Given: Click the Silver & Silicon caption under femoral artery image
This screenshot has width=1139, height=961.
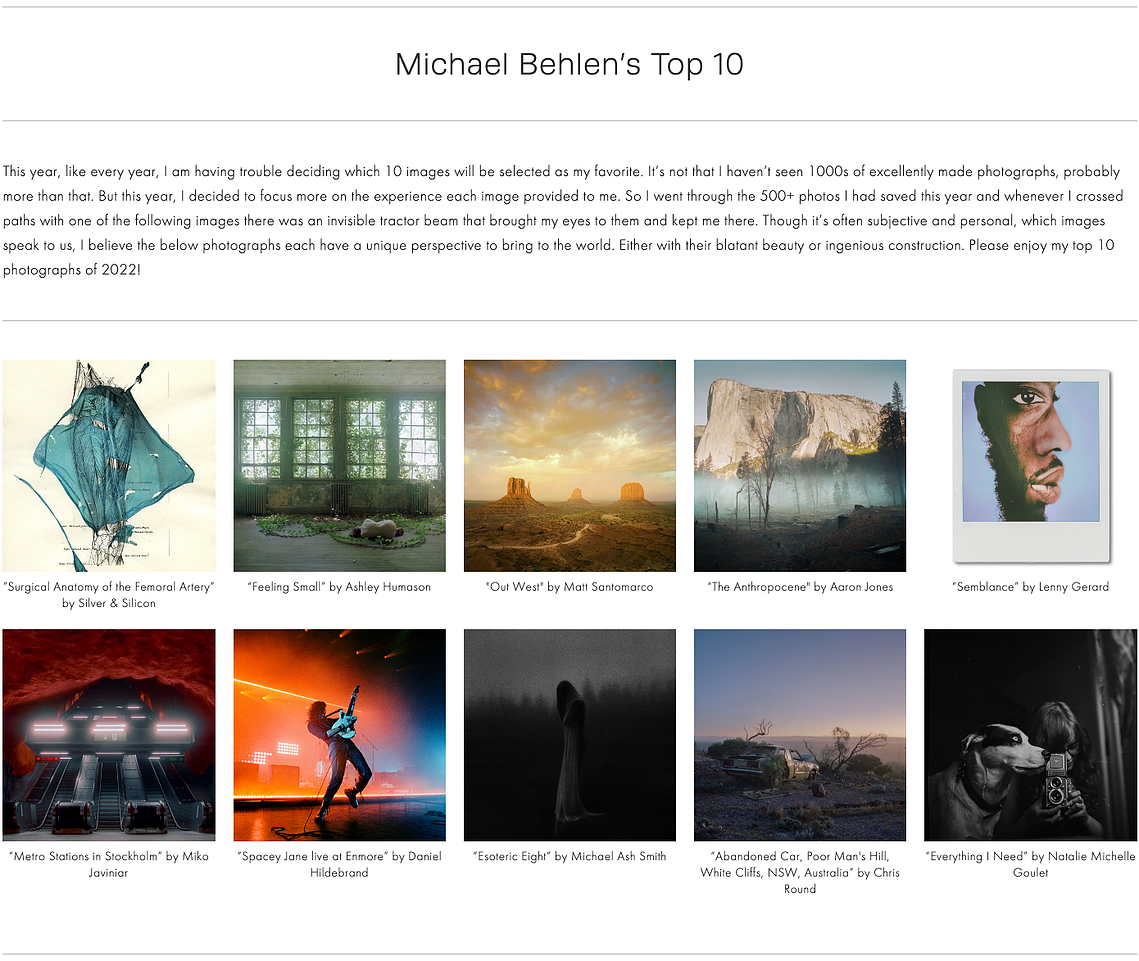Looking at the screenshot, I should (x=109, y=603).
